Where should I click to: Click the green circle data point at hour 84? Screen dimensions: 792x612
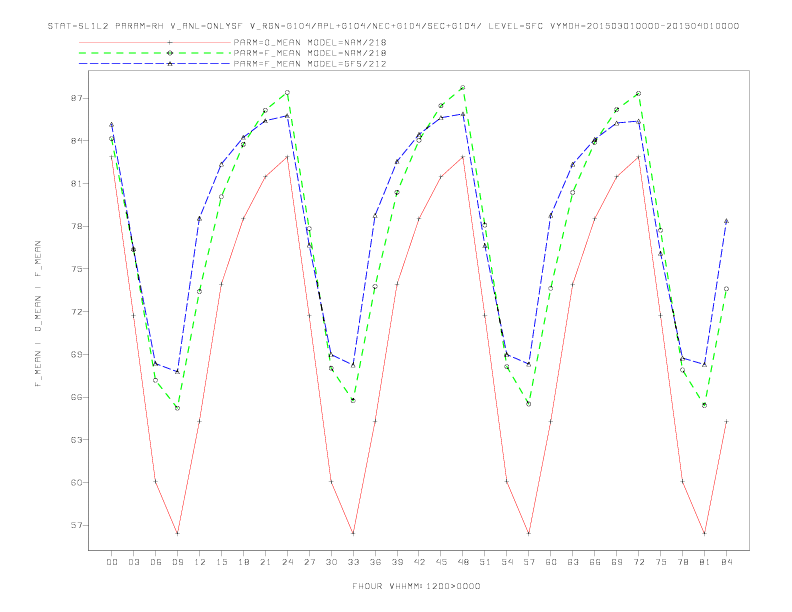coord(726,289)
